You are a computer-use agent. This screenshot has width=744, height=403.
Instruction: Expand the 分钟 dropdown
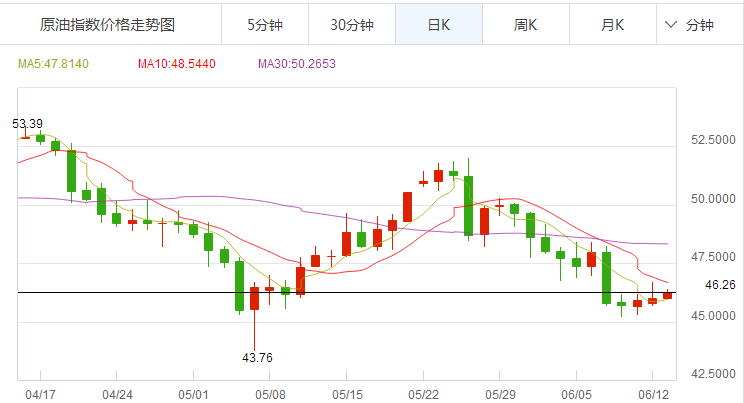[x=700, y=25]
